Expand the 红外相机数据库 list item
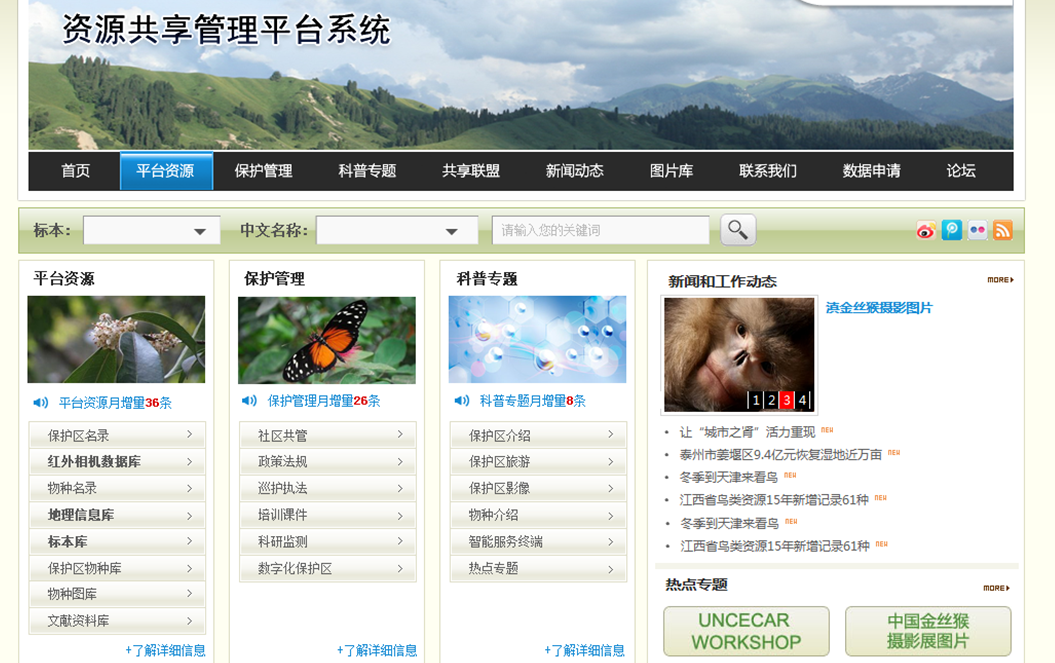 [x=117, y=462]
